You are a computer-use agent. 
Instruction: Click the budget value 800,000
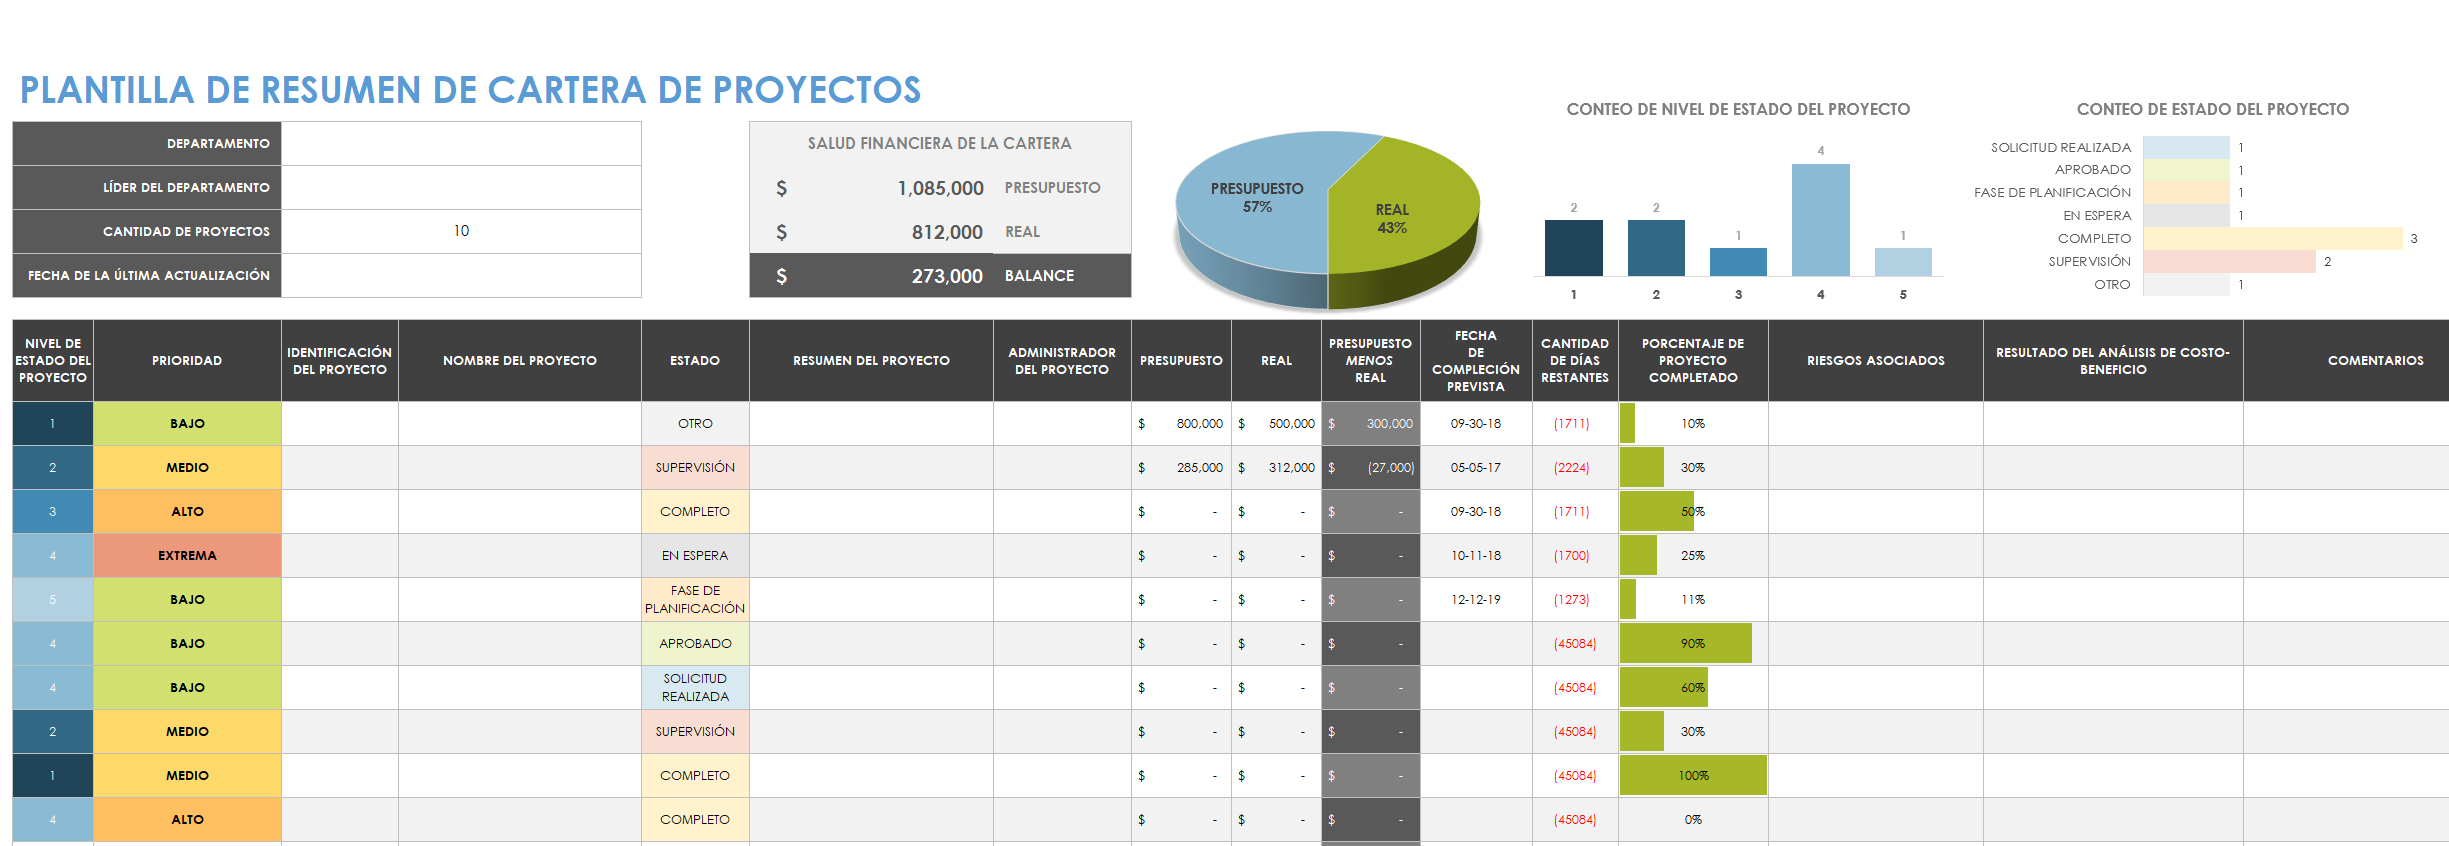pos(1181,424)
